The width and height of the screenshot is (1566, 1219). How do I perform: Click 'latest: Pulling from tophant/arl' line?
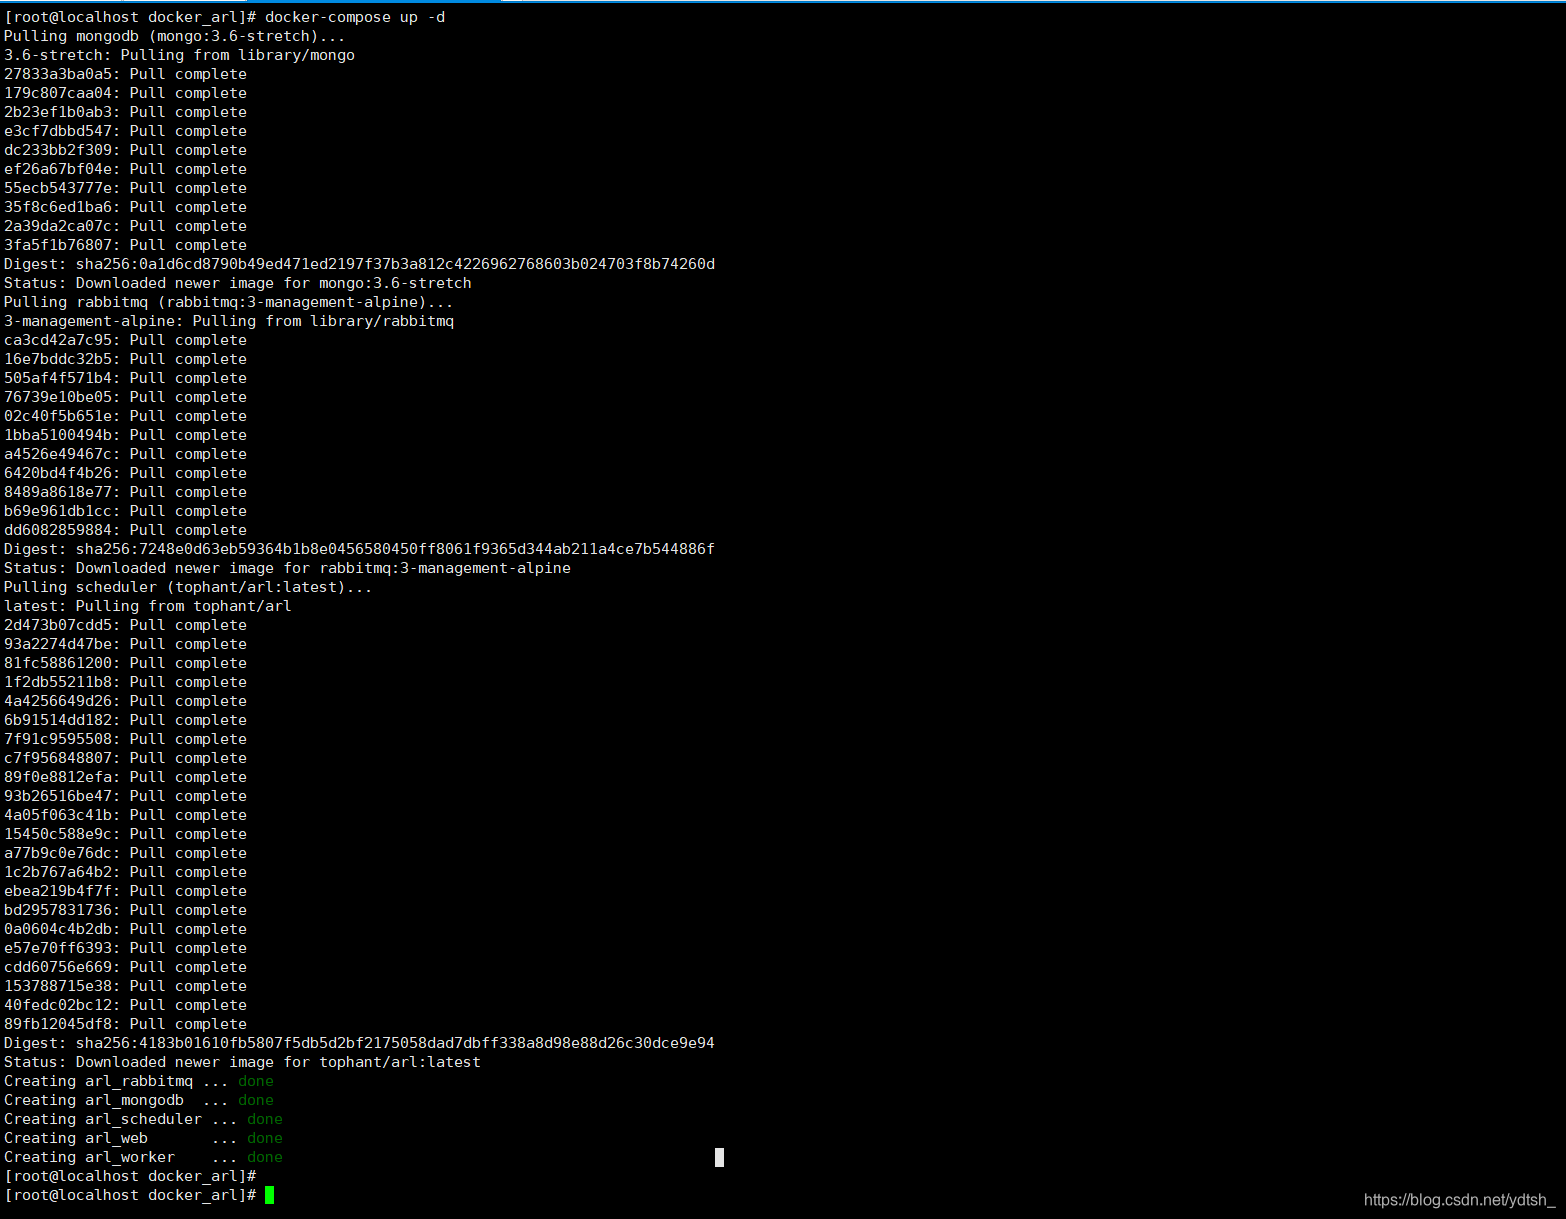coord(148,606)
